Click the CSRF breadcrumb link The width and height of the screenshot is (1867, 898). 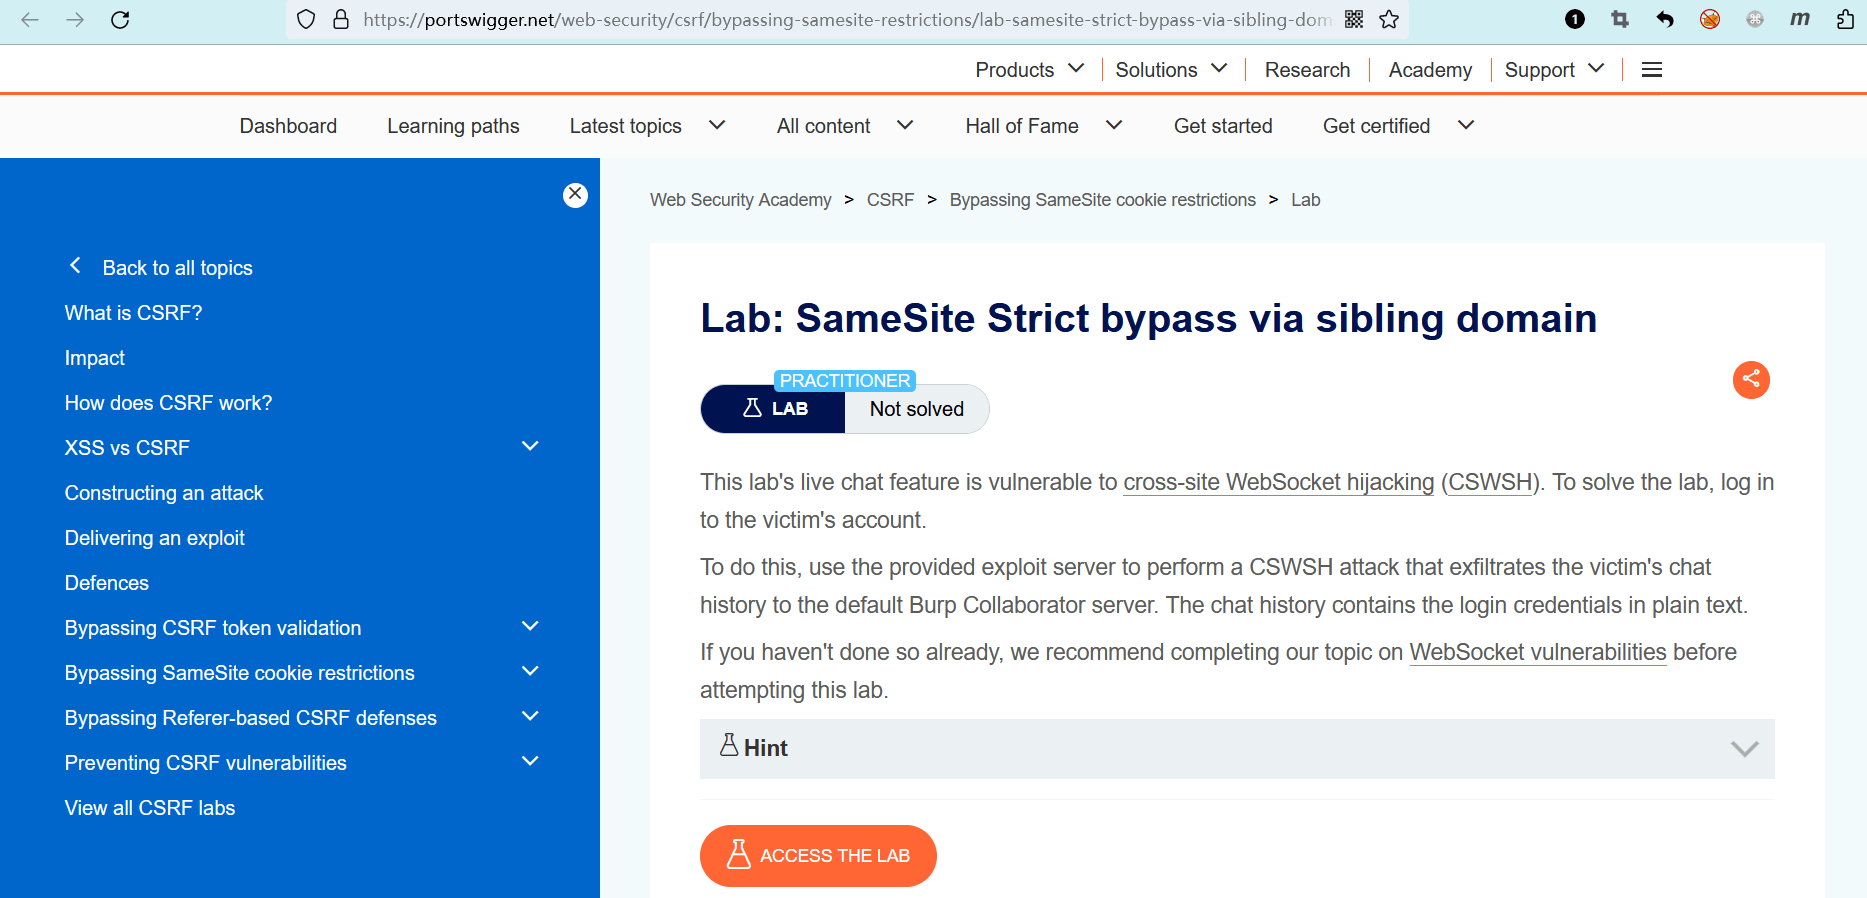(x=890, y=200)
